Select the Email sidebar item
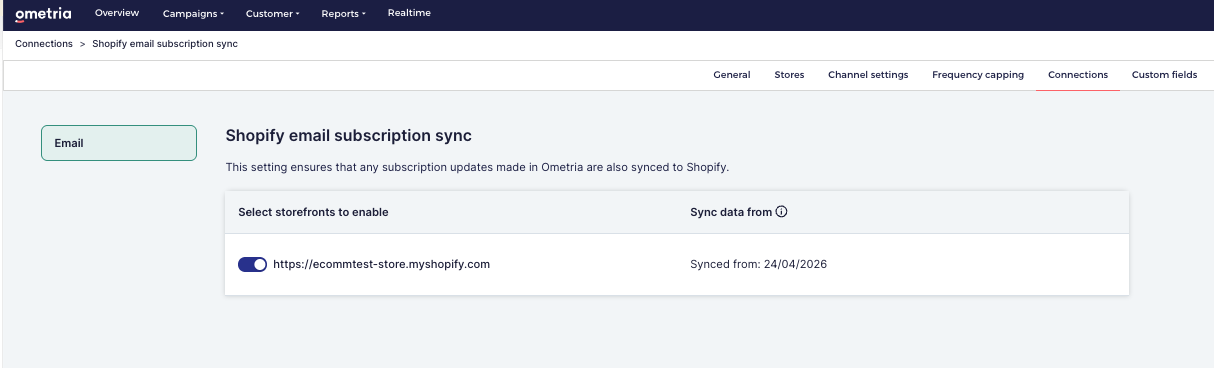The image size is (1214, 368). pyautogui.click(x=119, y=143)
